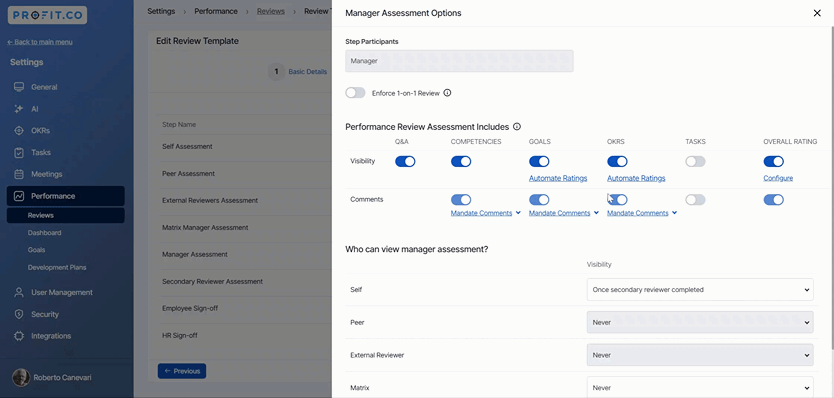Open Mandate Comments dropdown under OKRs

[x=642, y=213]
